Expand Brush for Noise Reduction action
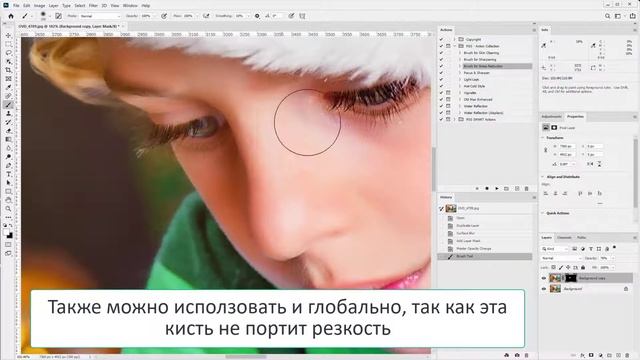Screen dimensions: 640x360 point(460,66)
